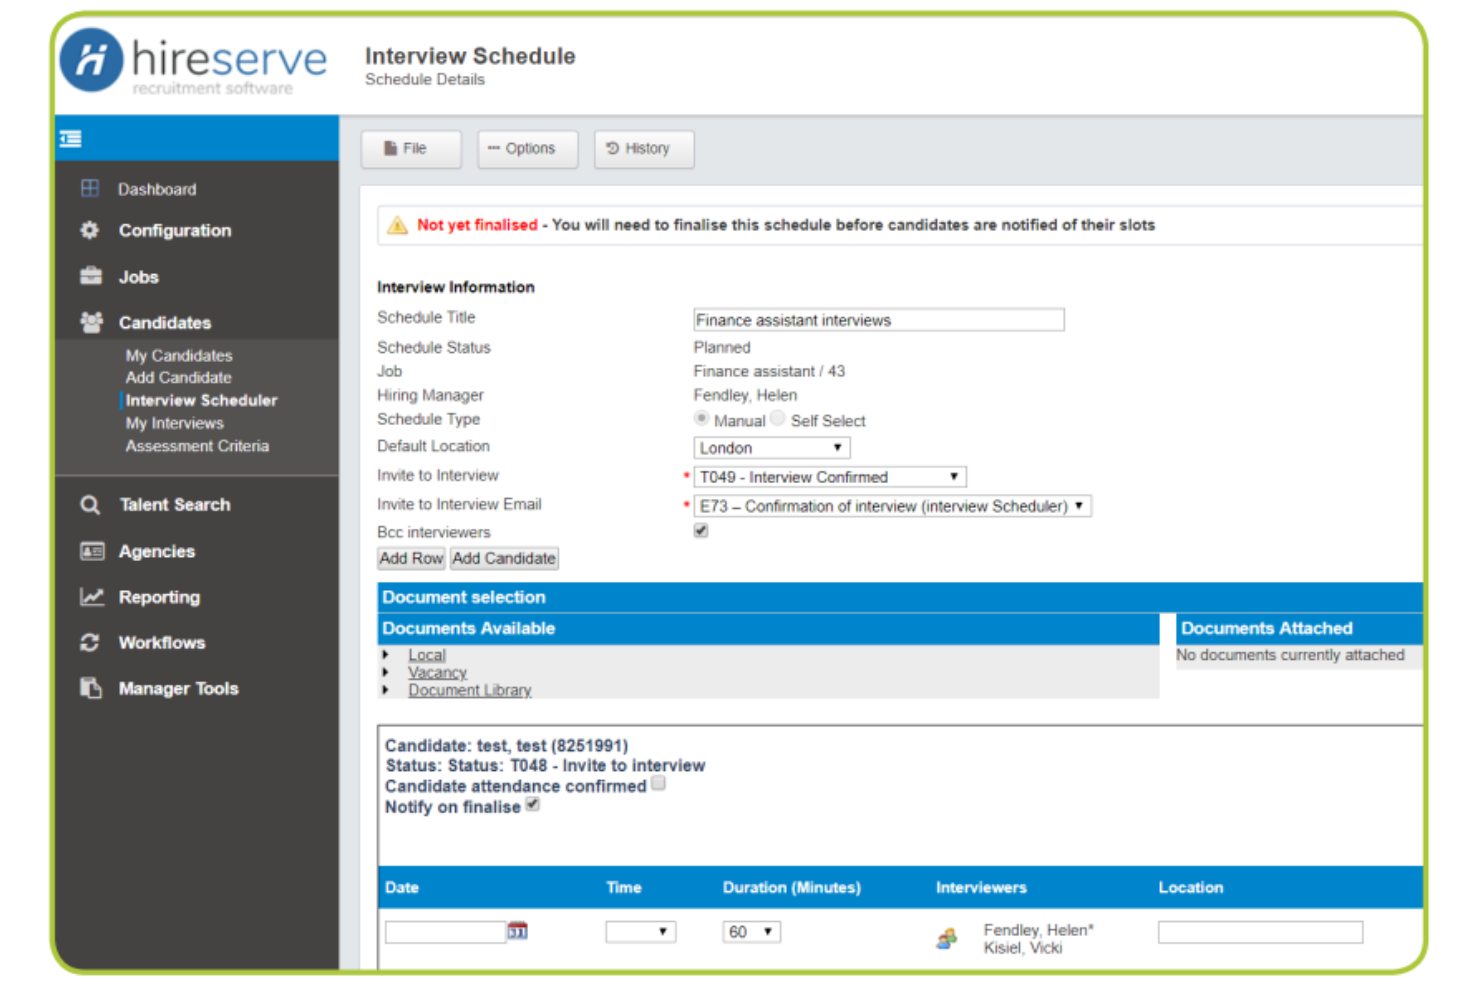Click the Reporting chart icon
Screen dimensions: 1480x987
tap(92, 597)
